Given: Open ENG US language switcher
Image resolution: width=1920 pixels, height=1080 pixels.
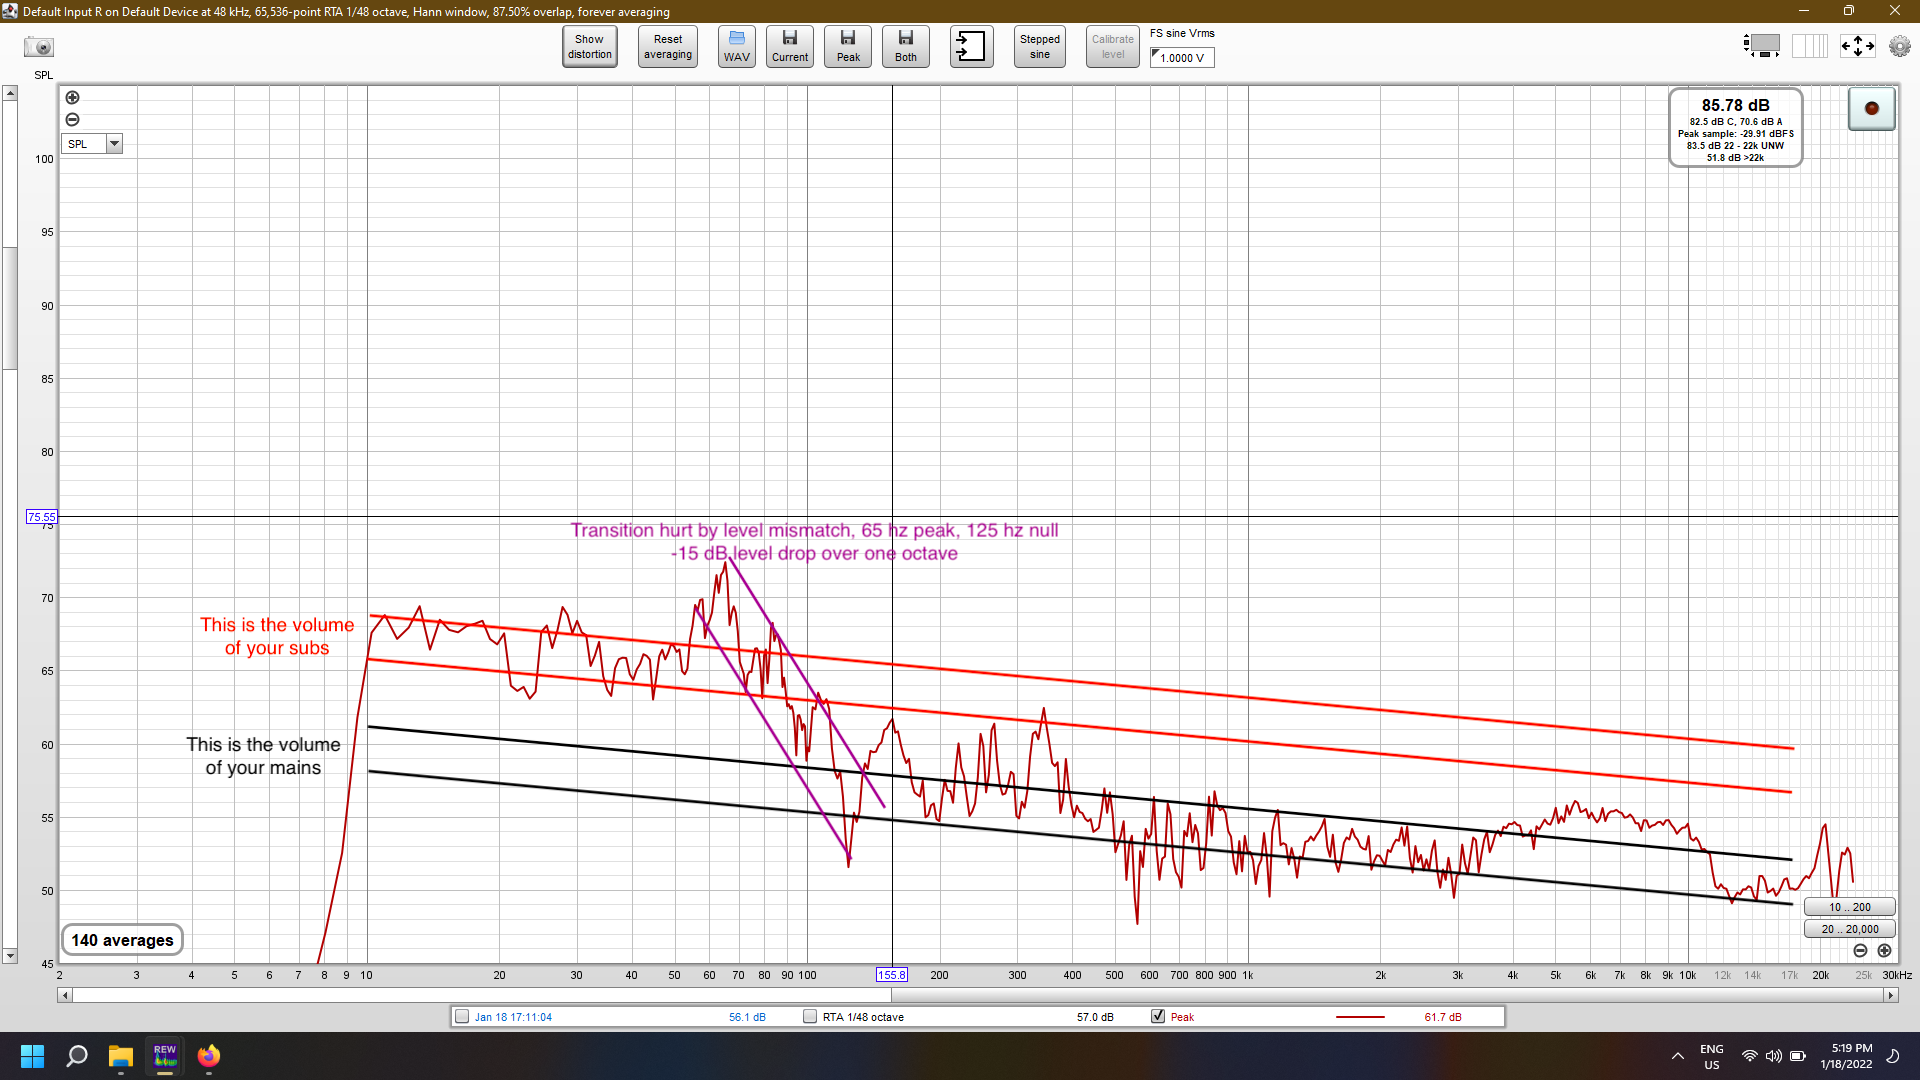Looking at the screenshot, I should 1712,1056.
